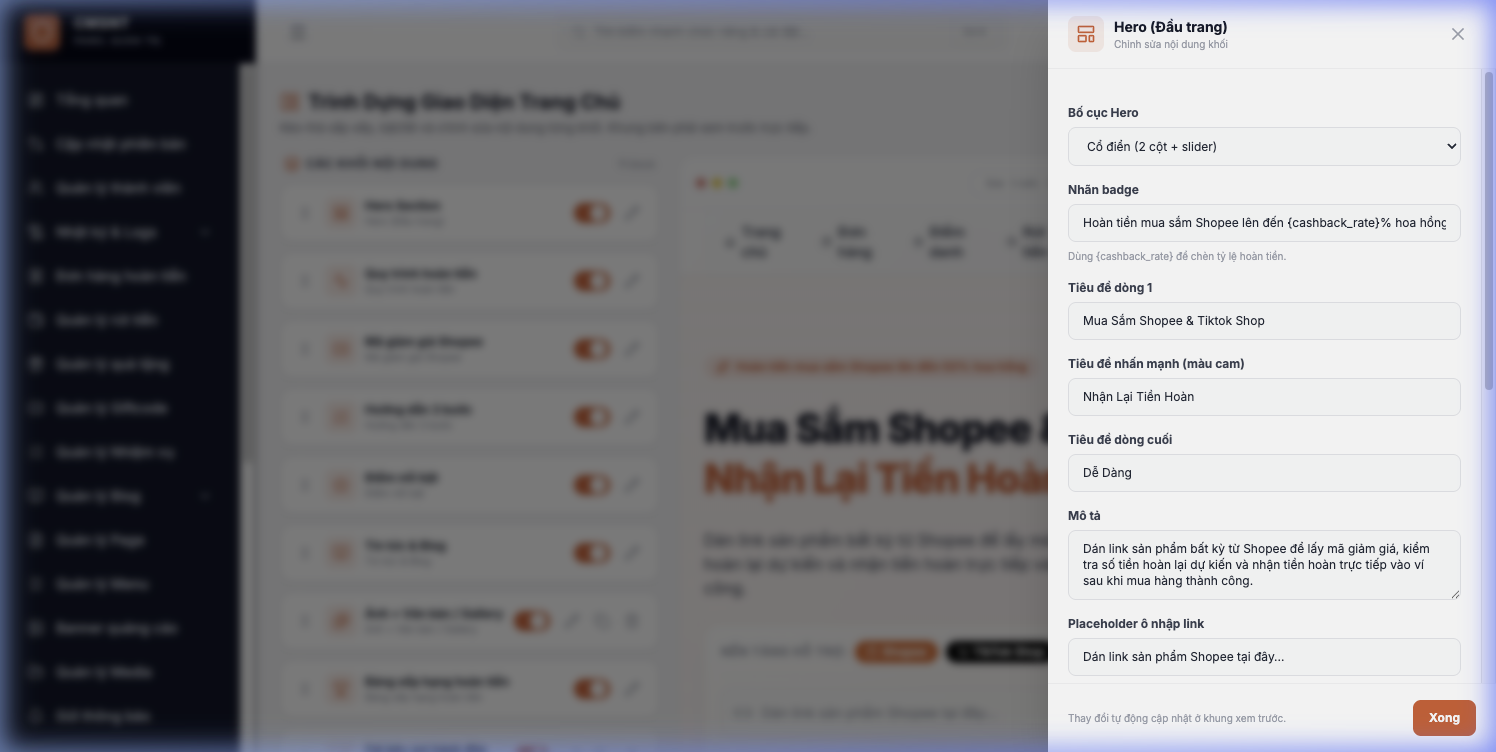This screenshot has width=1496, height=752.
Task: Open Tổng quan in the sidebar
Action: [120, 100]
